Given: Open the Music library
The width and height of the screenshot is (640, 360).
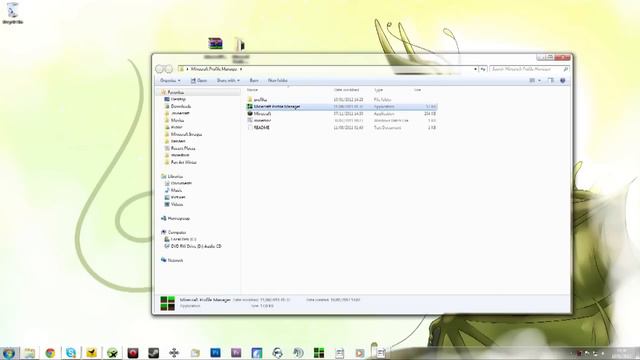Looking at the screenshot, I should 176,190.
